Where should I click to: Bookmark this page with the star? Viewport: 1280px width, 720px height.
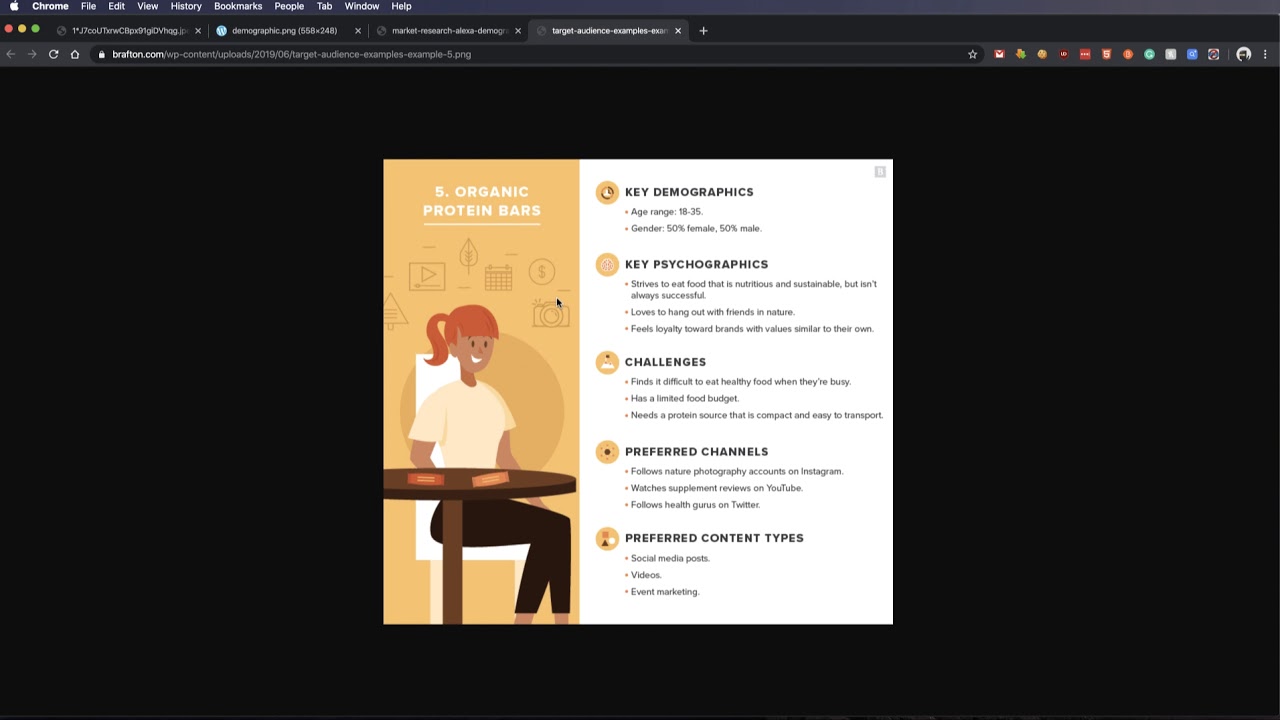pyautogui.click(x=972, y=54)
